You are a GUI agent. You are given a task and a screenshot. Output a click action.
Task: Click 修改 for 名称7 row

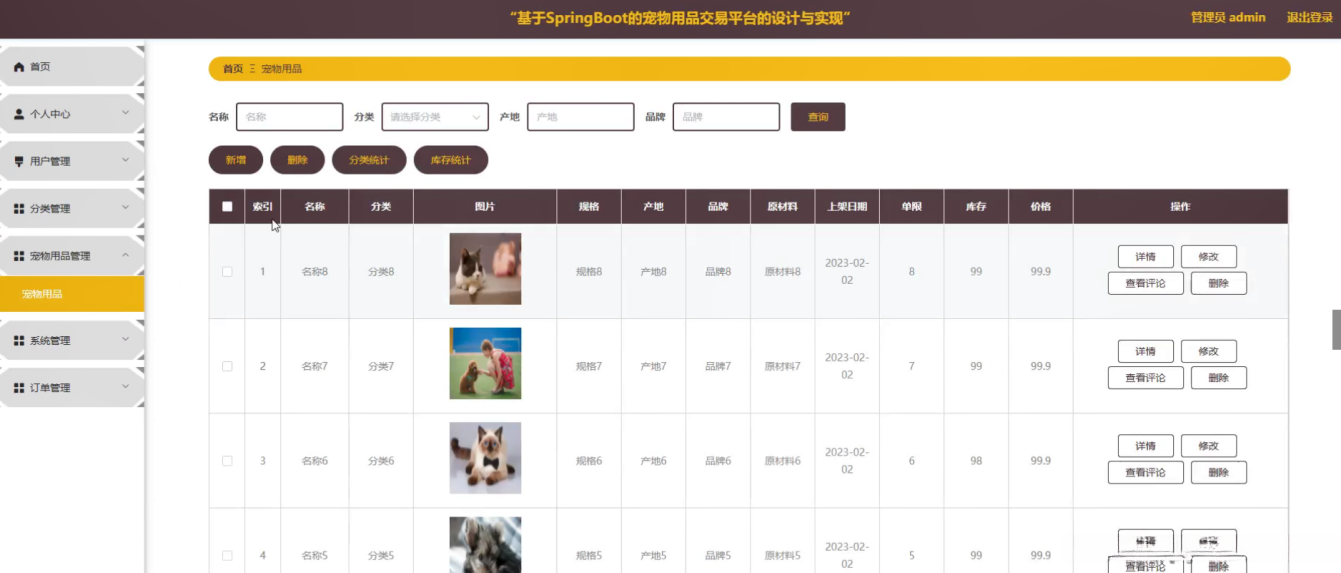coord(1209,351)
